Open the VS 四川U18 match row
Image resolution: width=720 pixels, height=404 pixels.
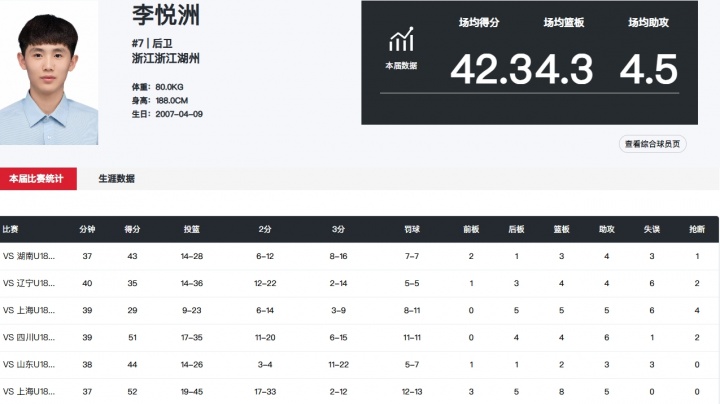point(30,338)
